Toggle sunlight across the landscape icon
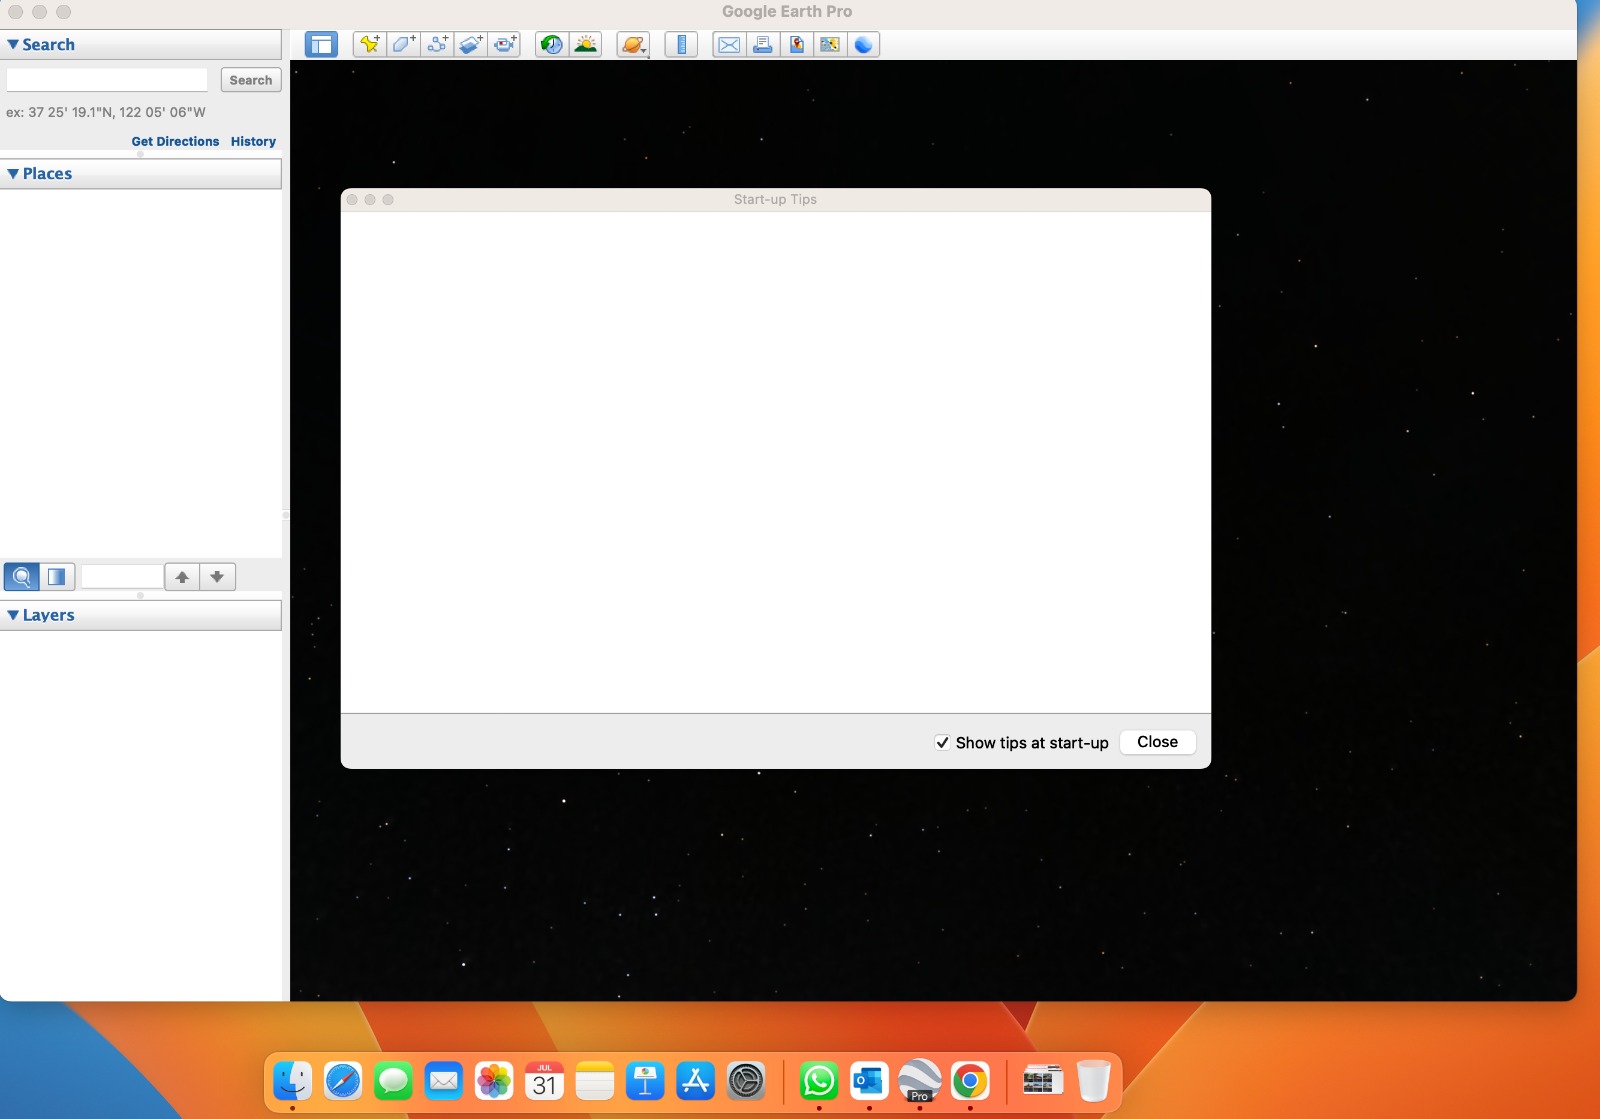Viewport: 1600px width, 1119px height. coord(586,44)
